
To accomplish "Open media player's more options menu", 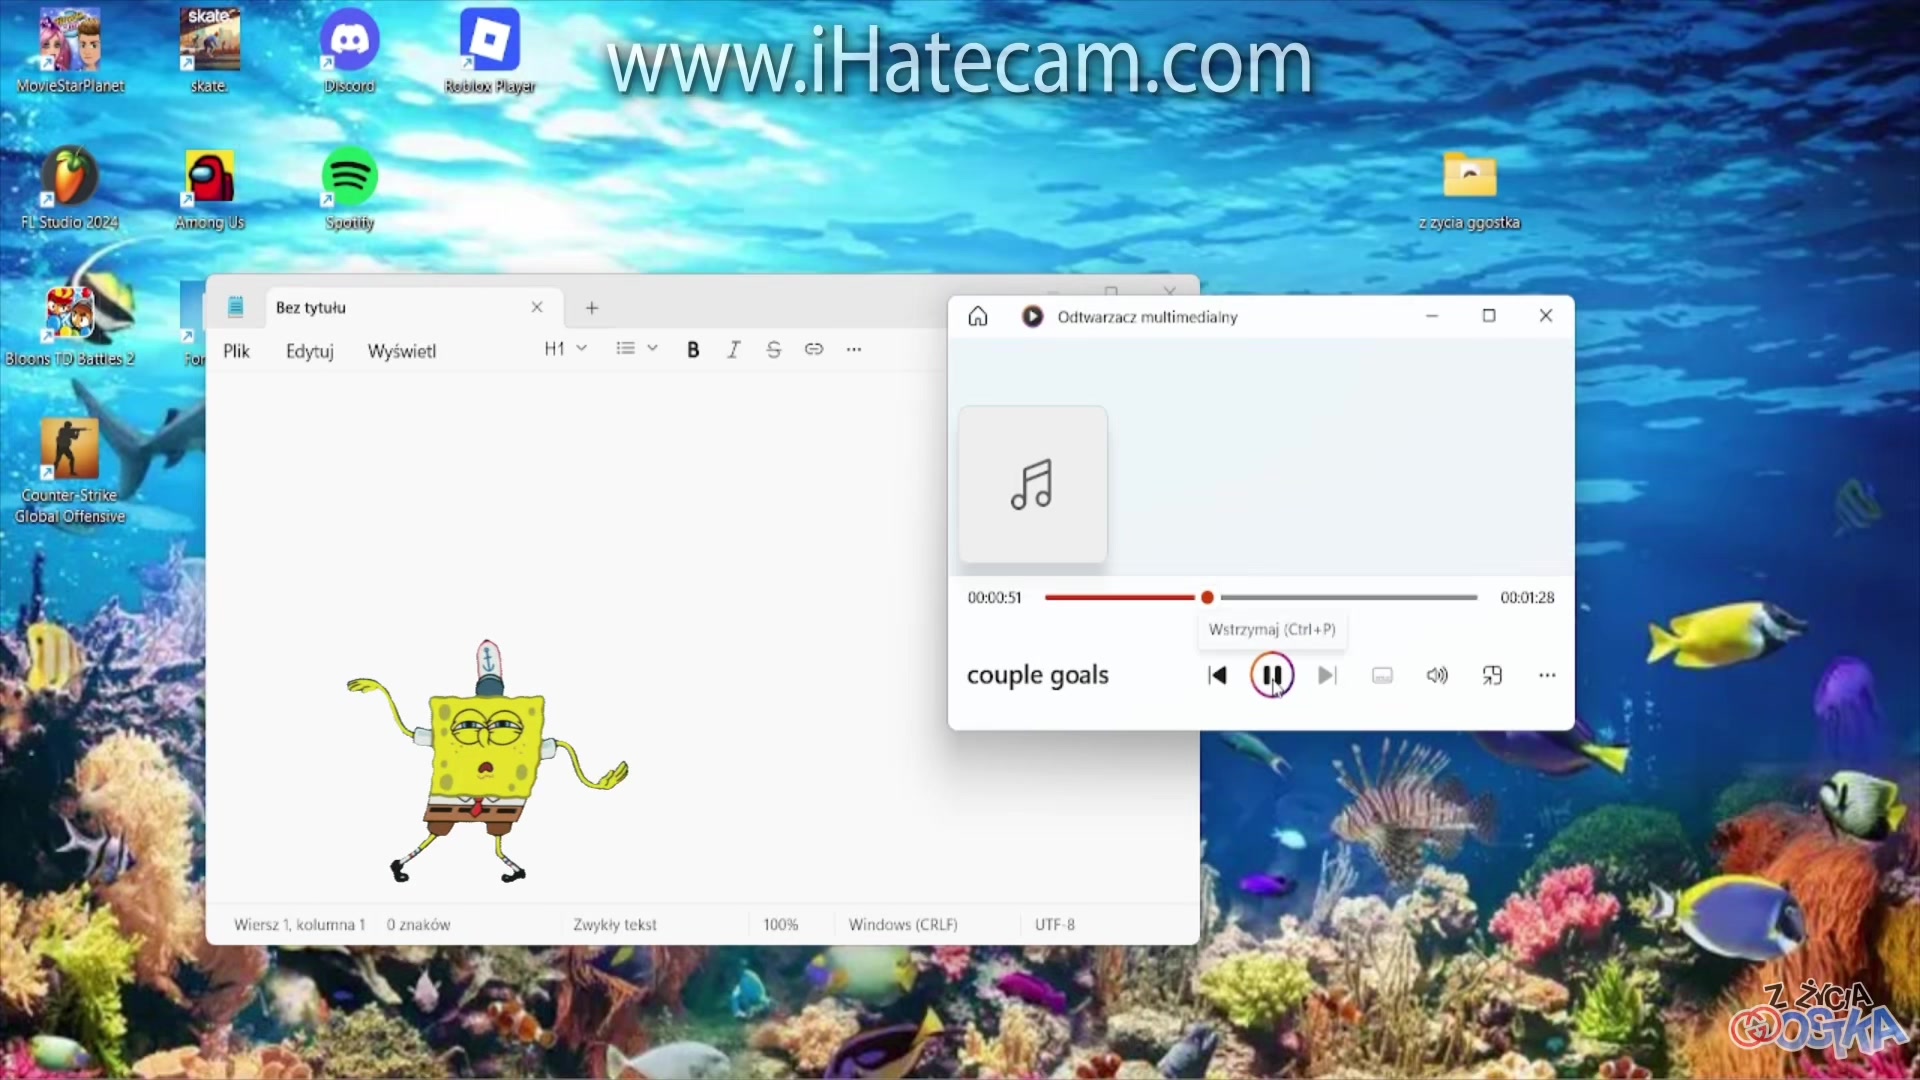I will tap(1547, 675).
